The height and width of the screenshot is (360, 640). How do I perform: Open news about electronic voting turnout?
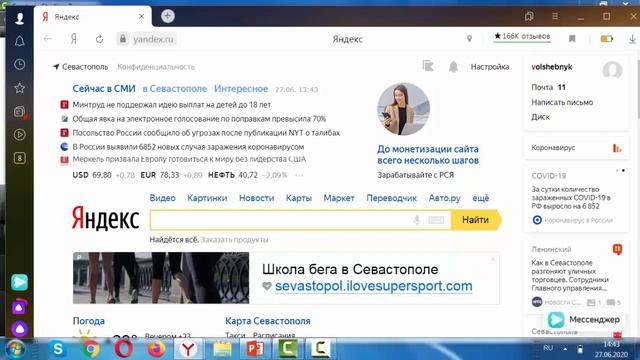[x=199, y=119]
